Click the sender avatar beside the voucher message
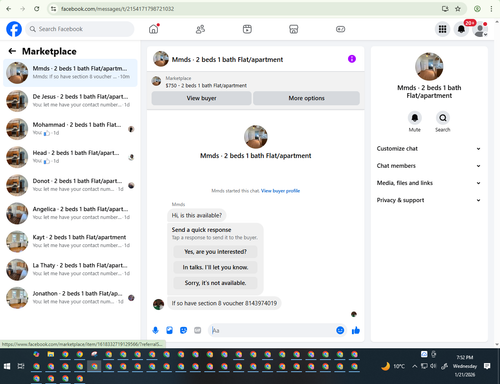Viewport: 500px width, 384px height. coord(158,304)
